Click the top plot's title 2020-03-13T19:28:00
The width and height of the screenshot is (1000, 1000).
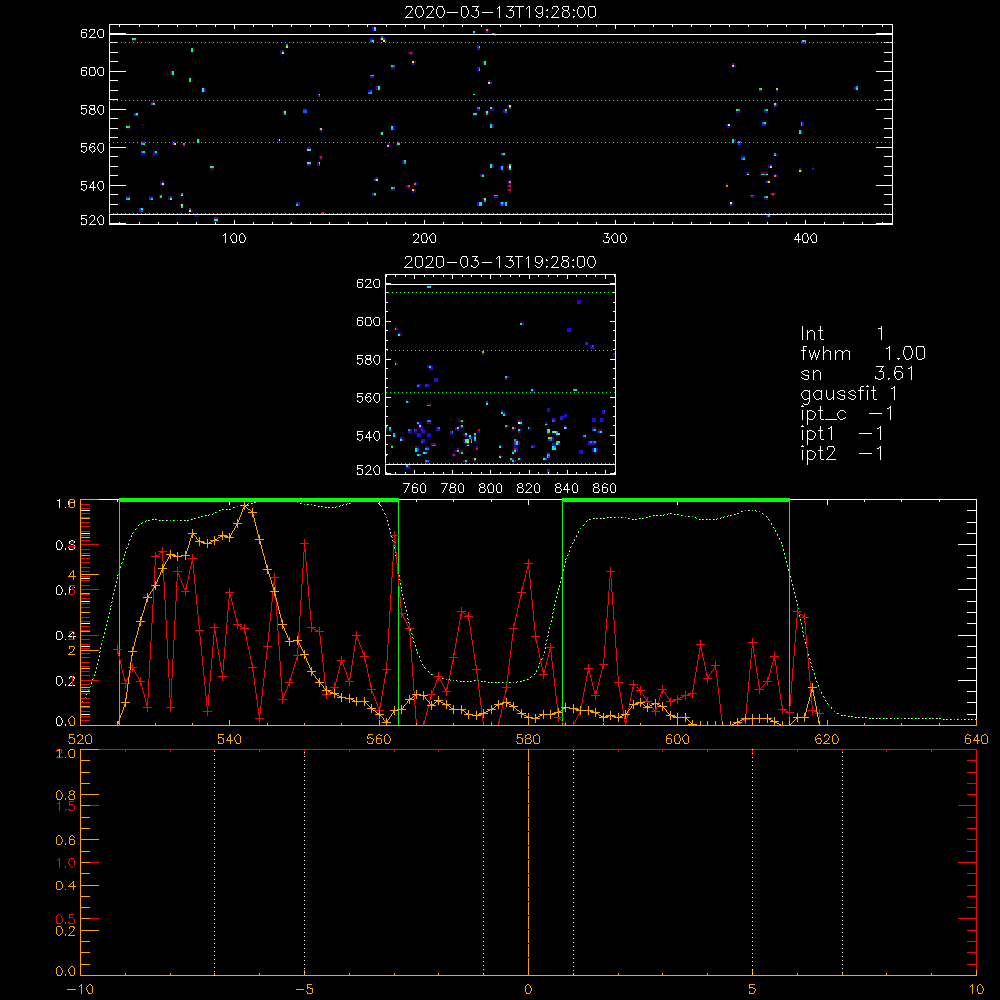coord(501,12)
